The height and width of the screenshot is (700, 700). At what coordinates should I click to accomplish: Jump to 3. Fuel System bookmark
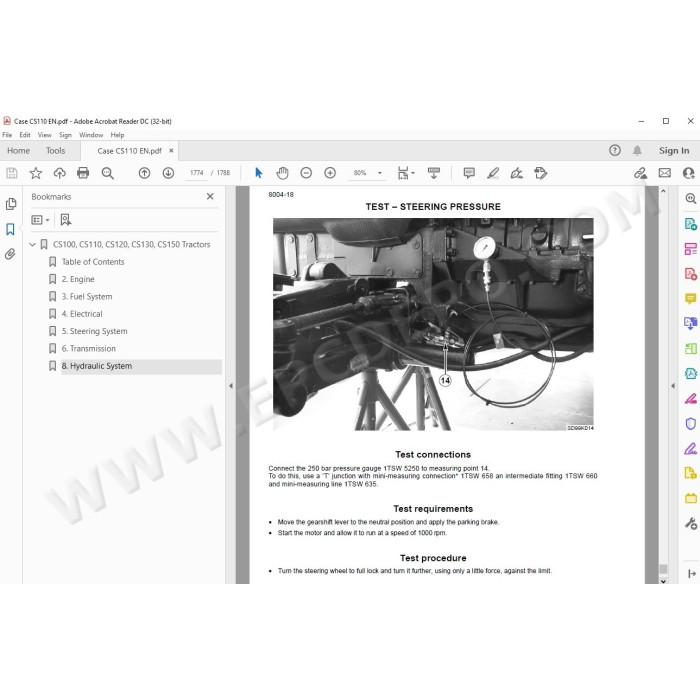point(87,296)
